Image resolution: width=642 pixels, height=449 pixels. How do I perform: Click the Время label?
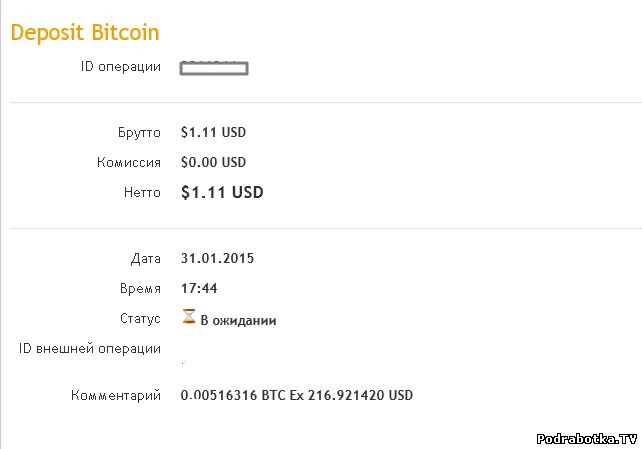pos(140,288)
